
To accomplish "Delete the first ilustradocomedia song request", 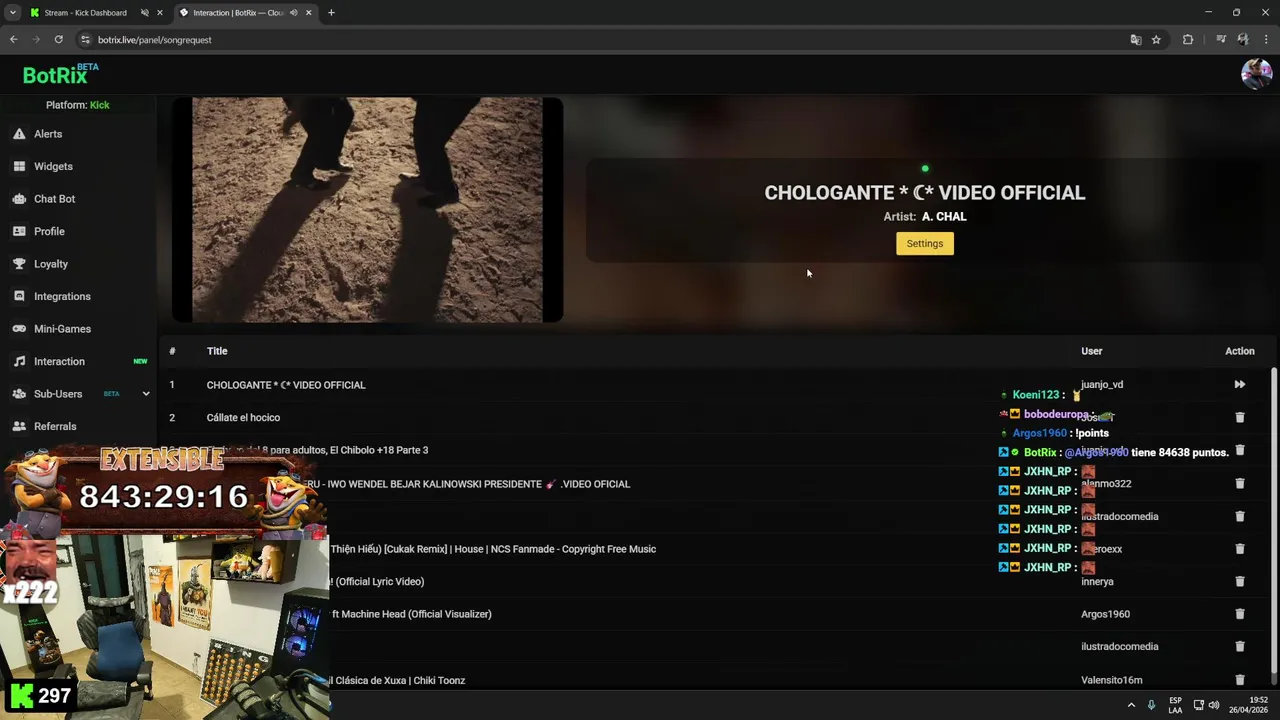I will tap(1239, 516).
